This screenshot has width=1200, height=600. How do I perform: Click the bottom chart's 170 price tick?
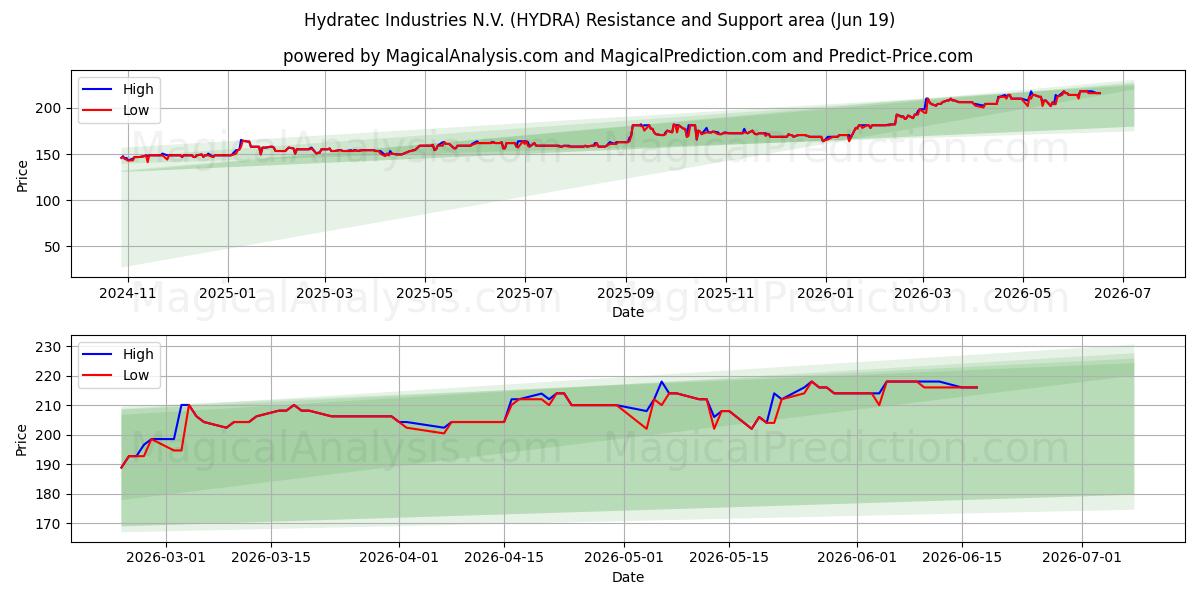click(x=50, y=524)
